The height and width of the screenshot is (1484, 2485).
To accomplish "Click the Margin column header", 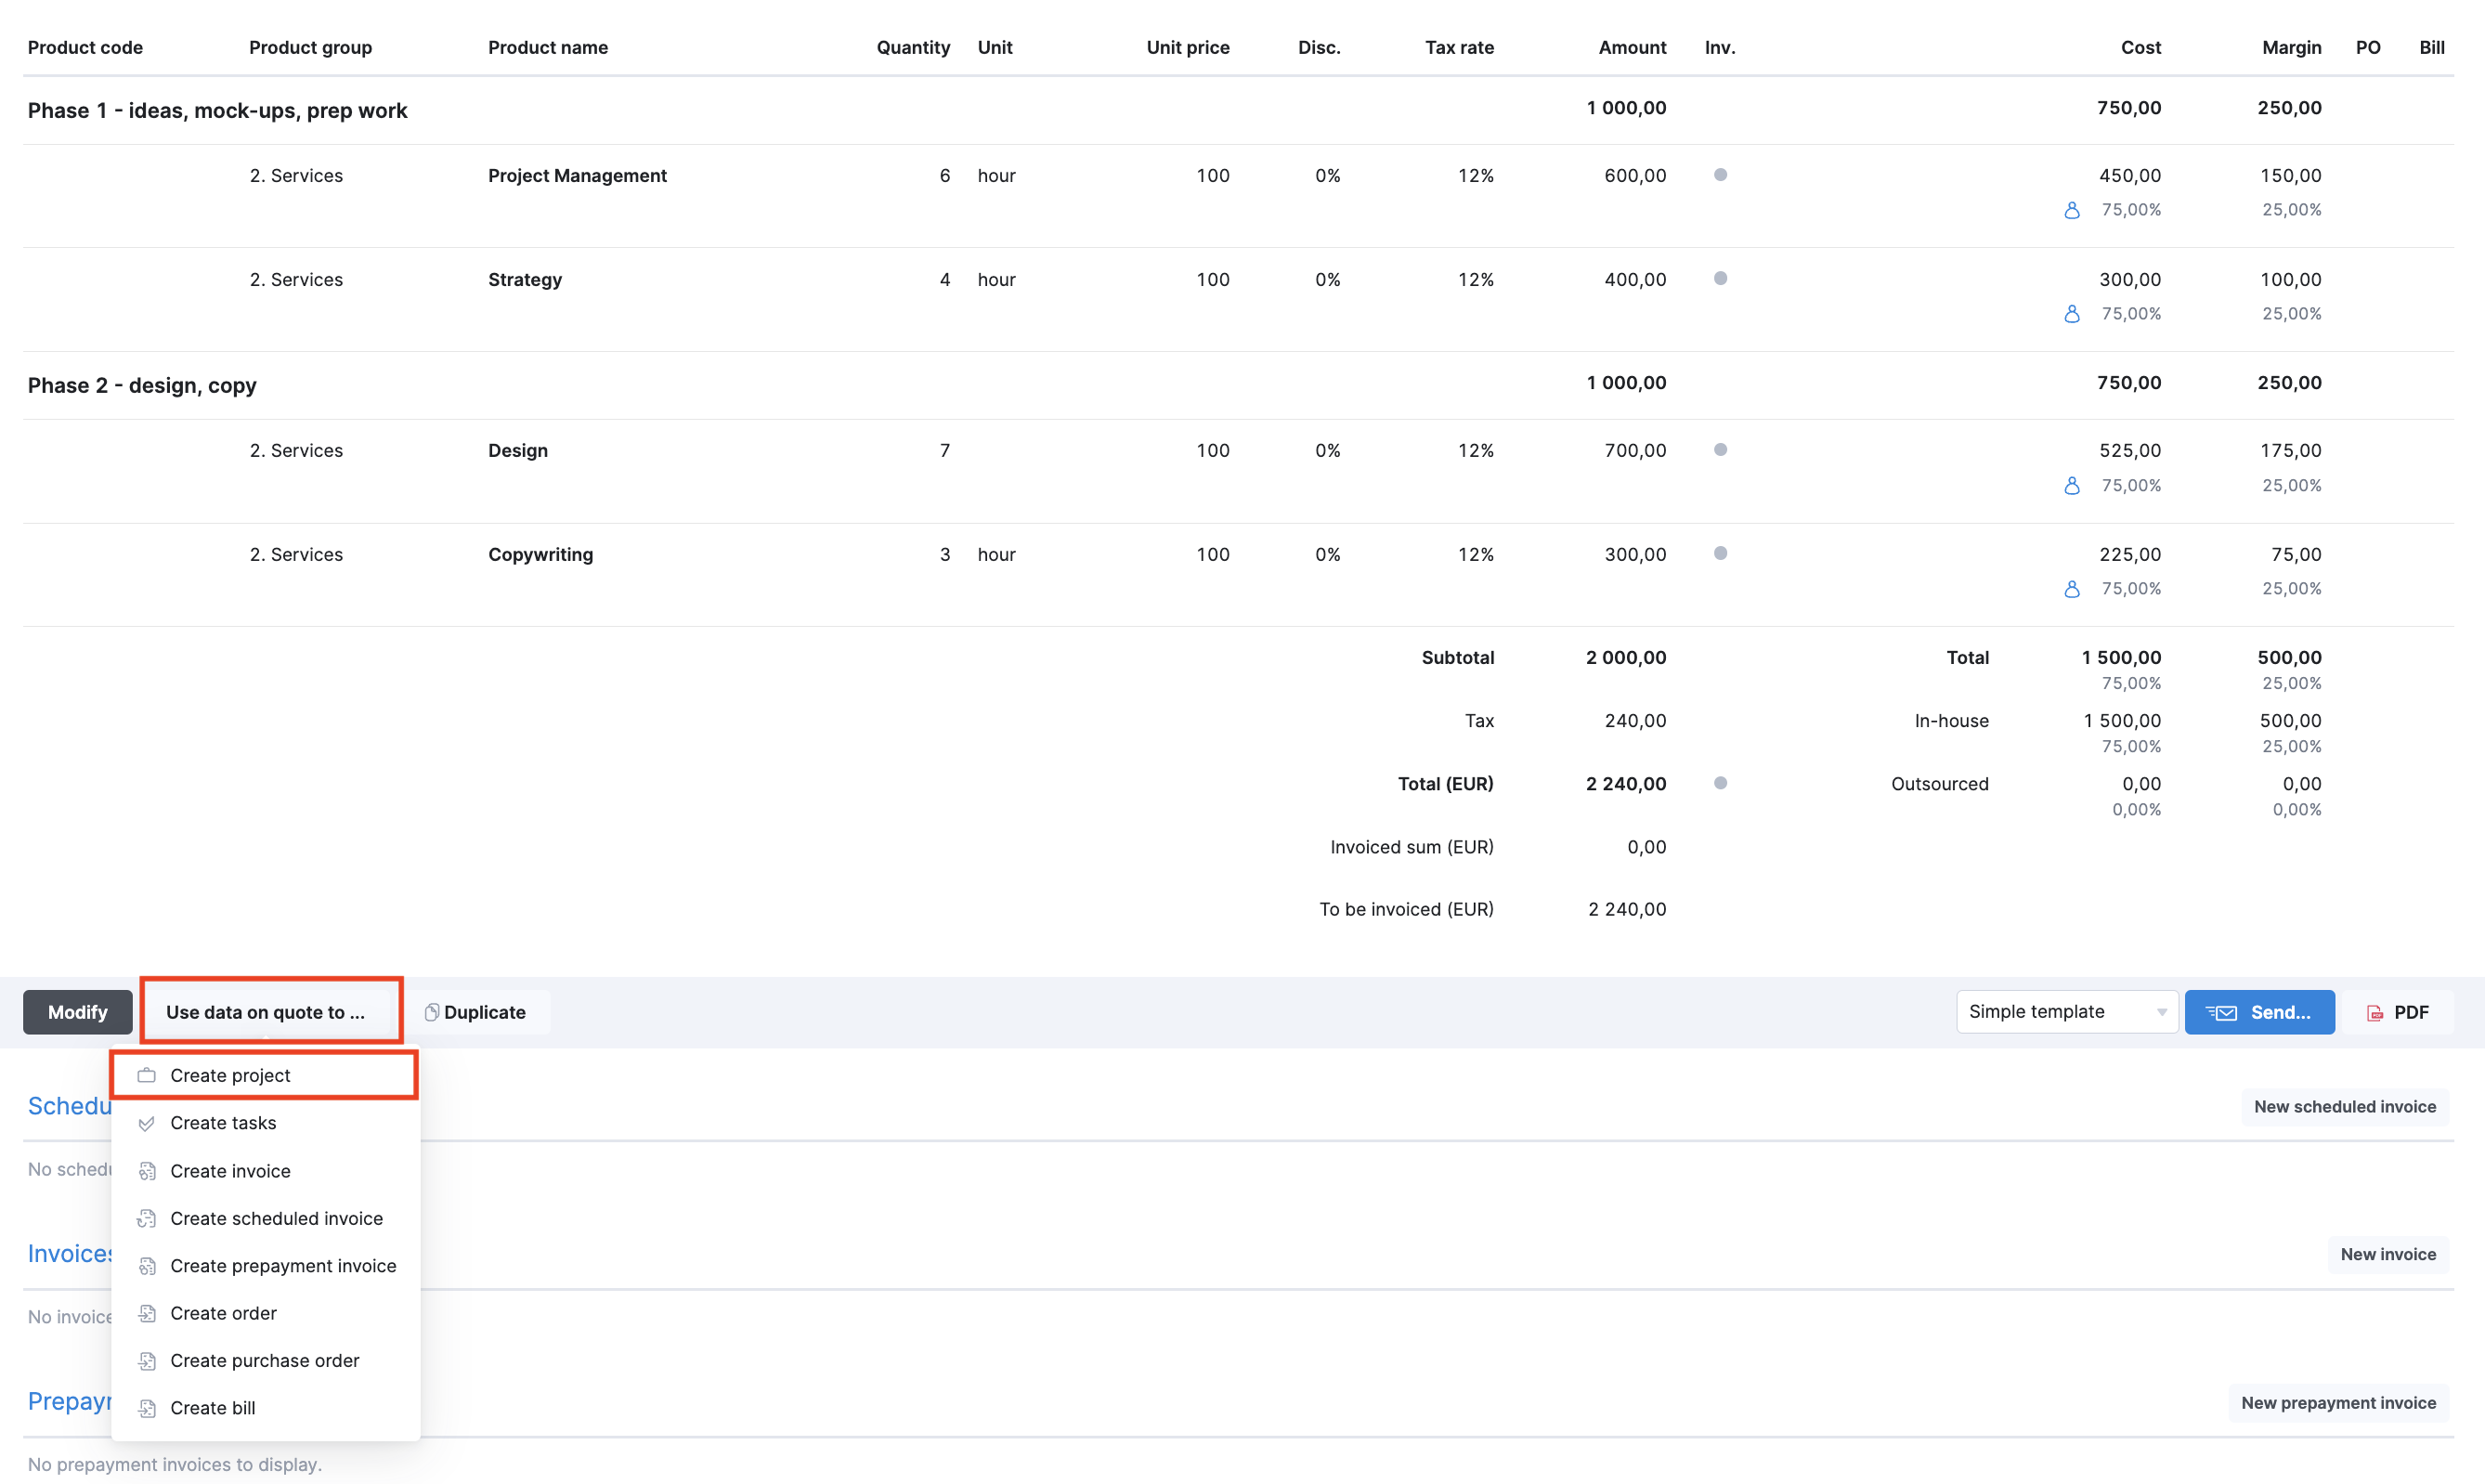I will [2292, 47].
